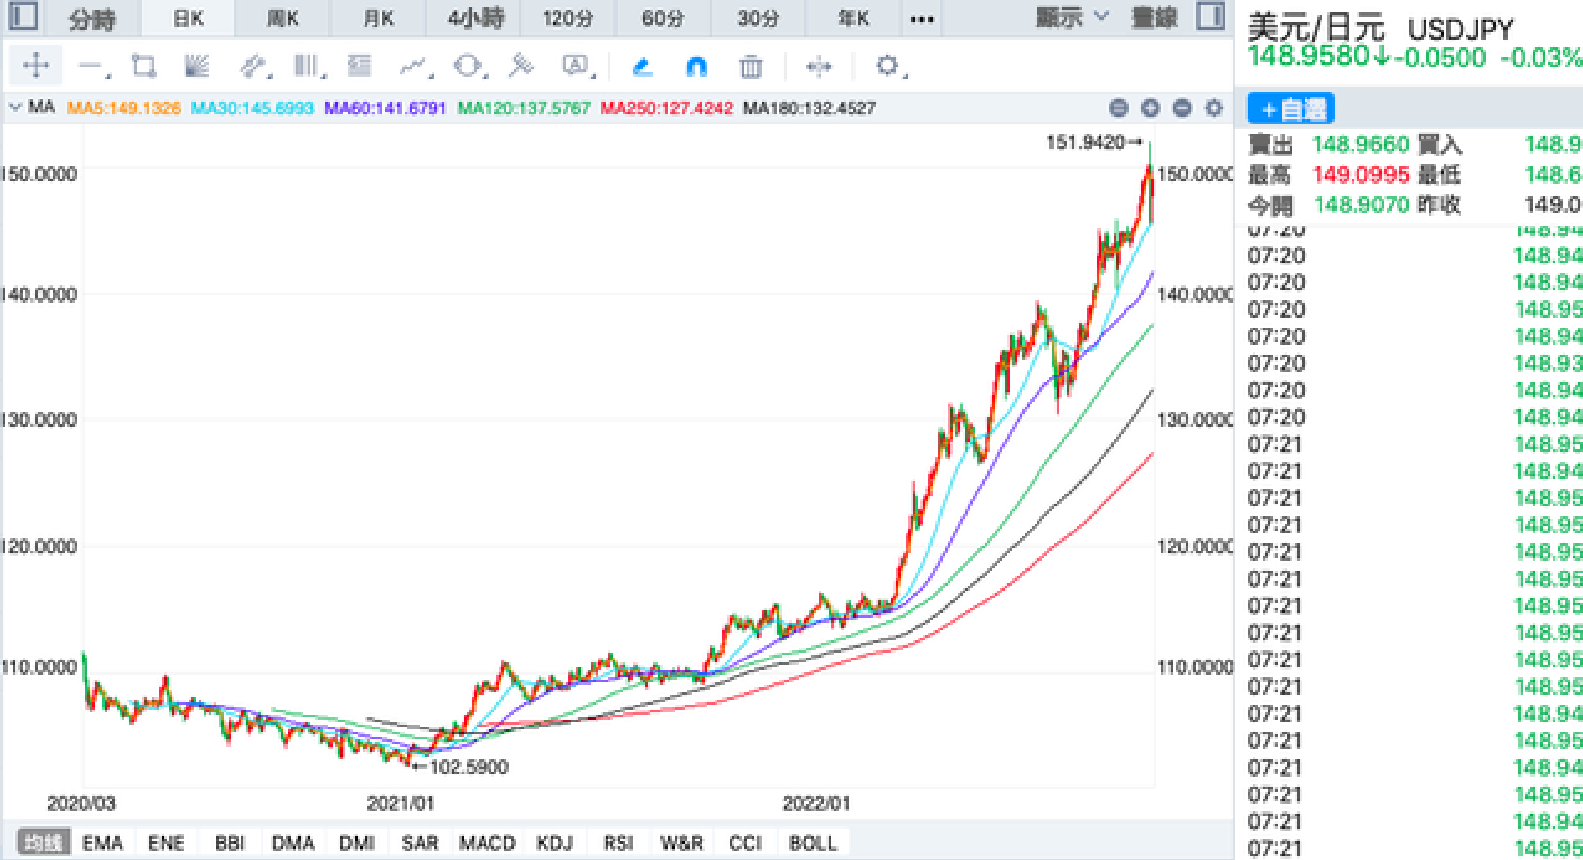This screenshot has width=1583, height=860.
Task: Click the +自選 add to watchlist button
Action: [1291, 108]
